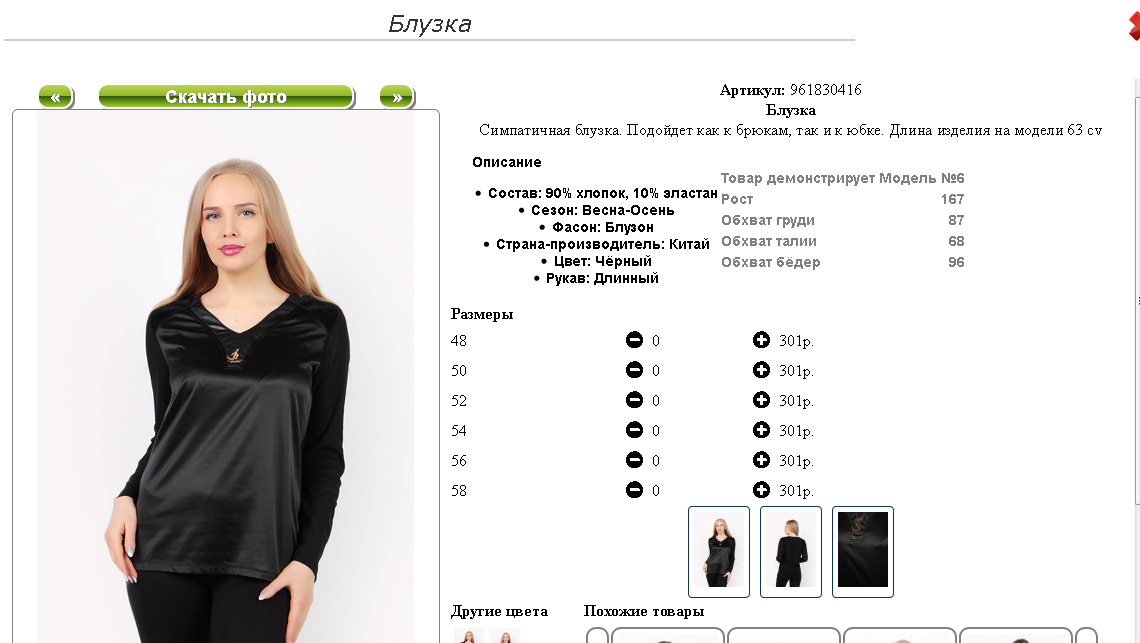
Task: Select fabric close-up thumbnail
Action: [863, 551]
